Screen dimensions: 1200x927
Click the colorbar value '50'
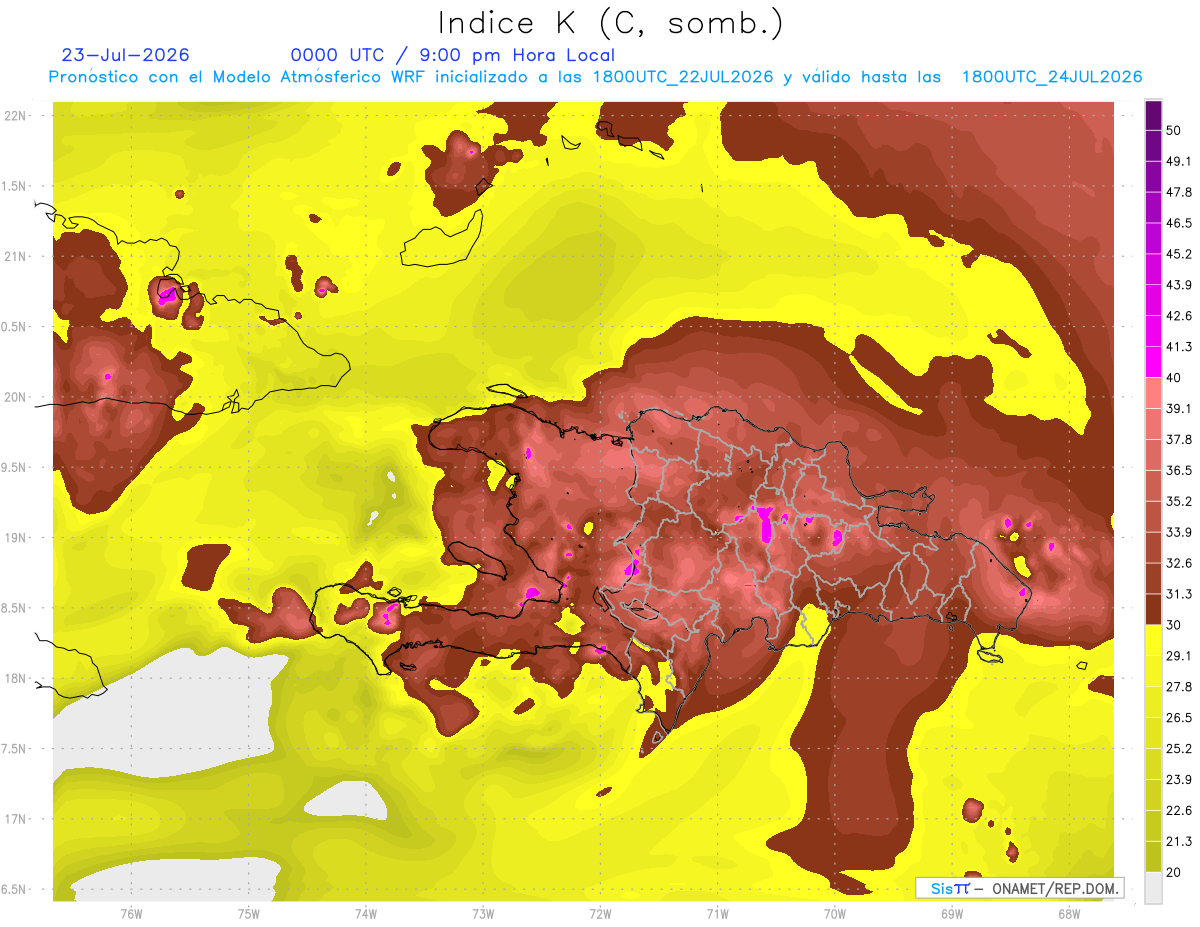tap(1175, 130)
